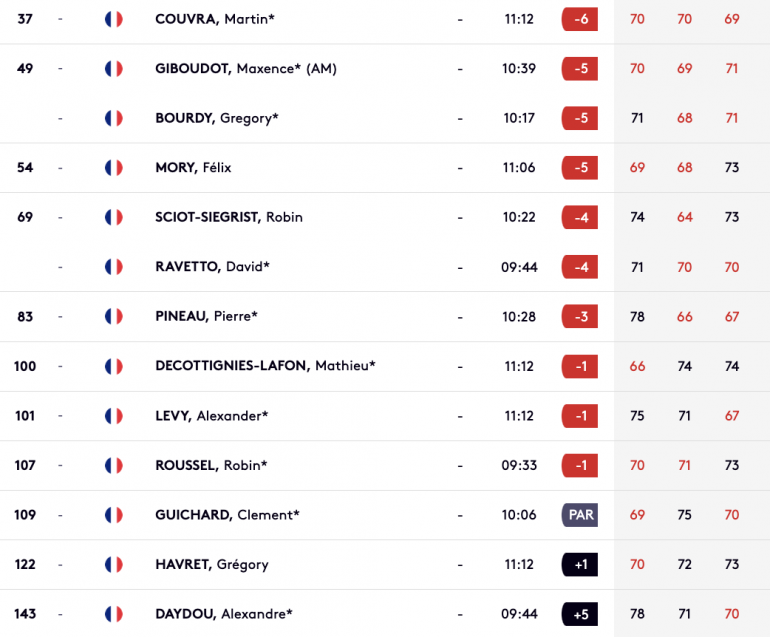Click GUICHARD, Clement's PAR score badge

click(580, 515)
